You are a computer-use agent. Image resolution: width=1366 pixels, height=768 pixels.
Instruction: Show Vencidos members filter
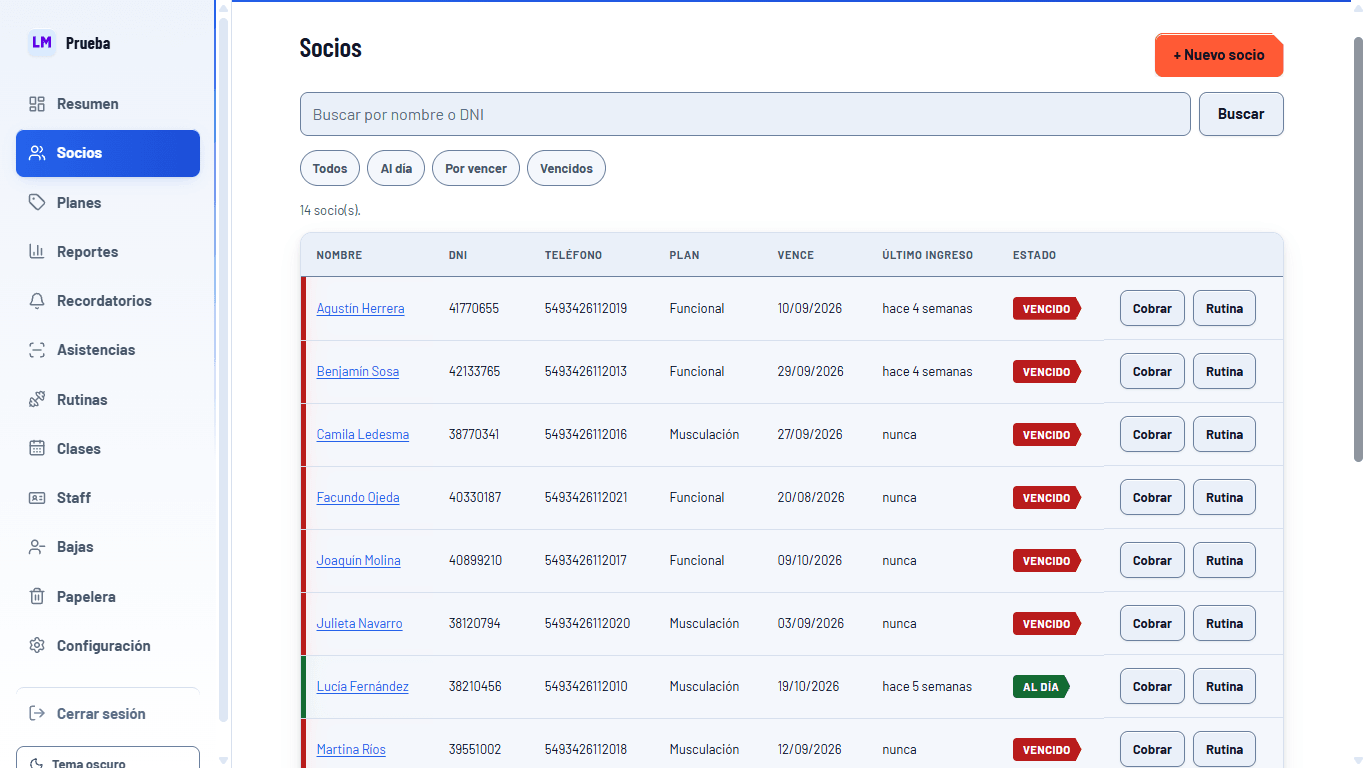(x=566, y=168)
